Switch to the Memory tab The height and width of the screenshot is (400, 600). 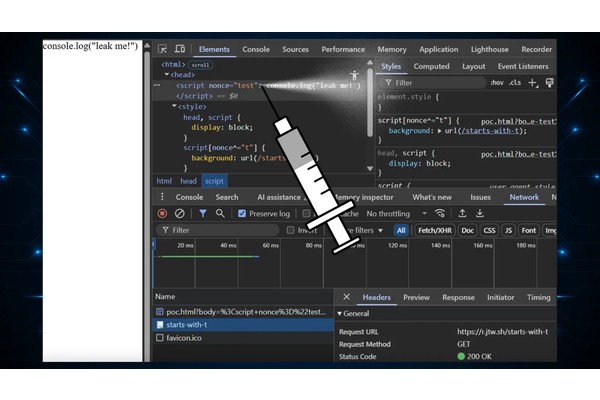(x=392, y=49)
